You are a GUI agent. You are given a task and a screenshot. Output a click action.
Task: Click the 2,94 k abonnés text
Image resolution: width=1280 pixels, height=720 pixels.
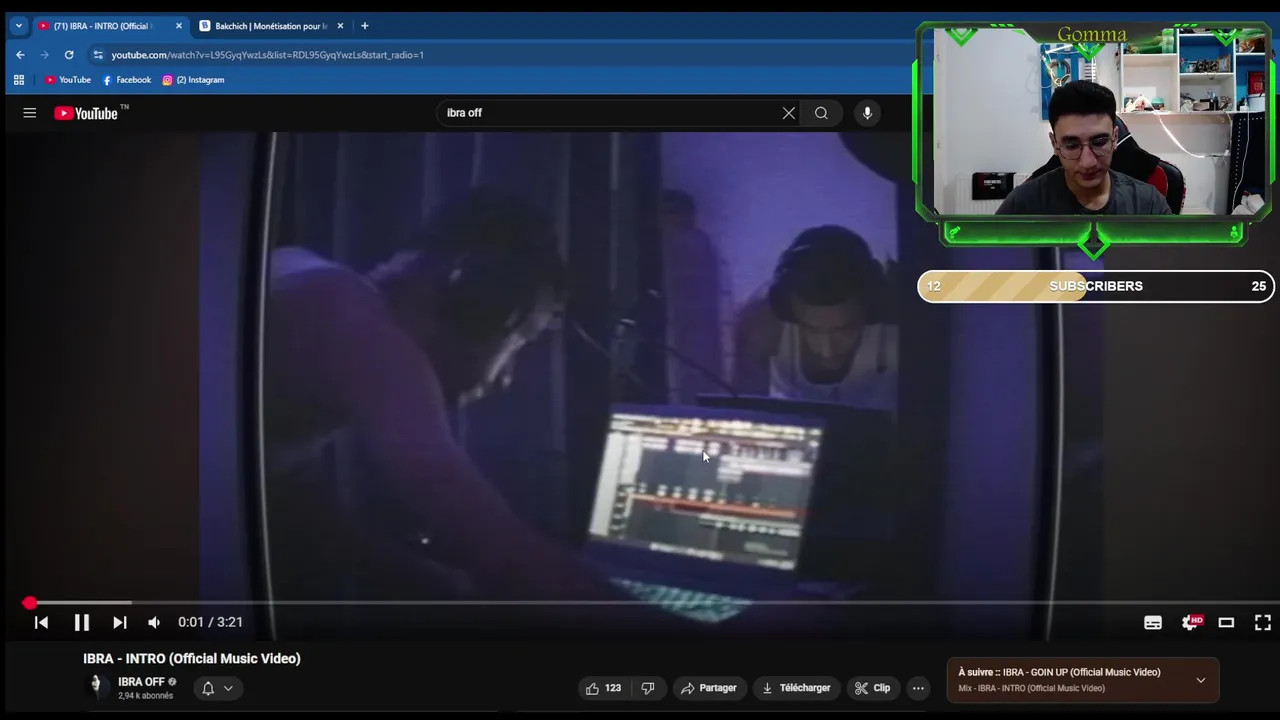(146, 696)
